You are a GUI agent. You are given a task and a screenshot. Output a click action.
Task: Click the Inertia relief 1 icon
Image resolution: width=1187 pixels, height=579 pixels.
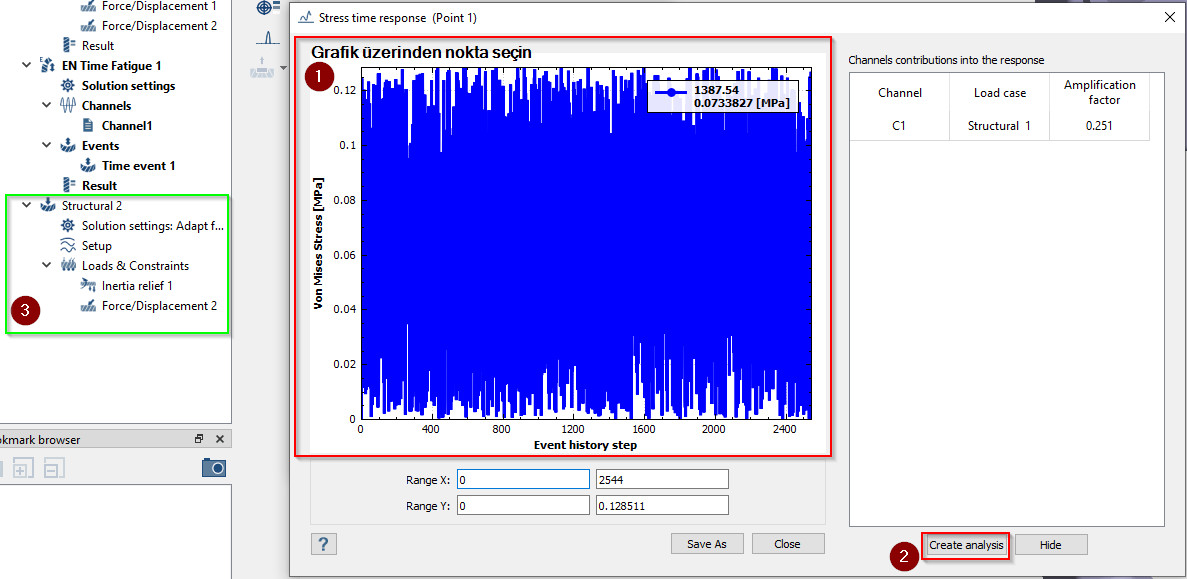89,286
